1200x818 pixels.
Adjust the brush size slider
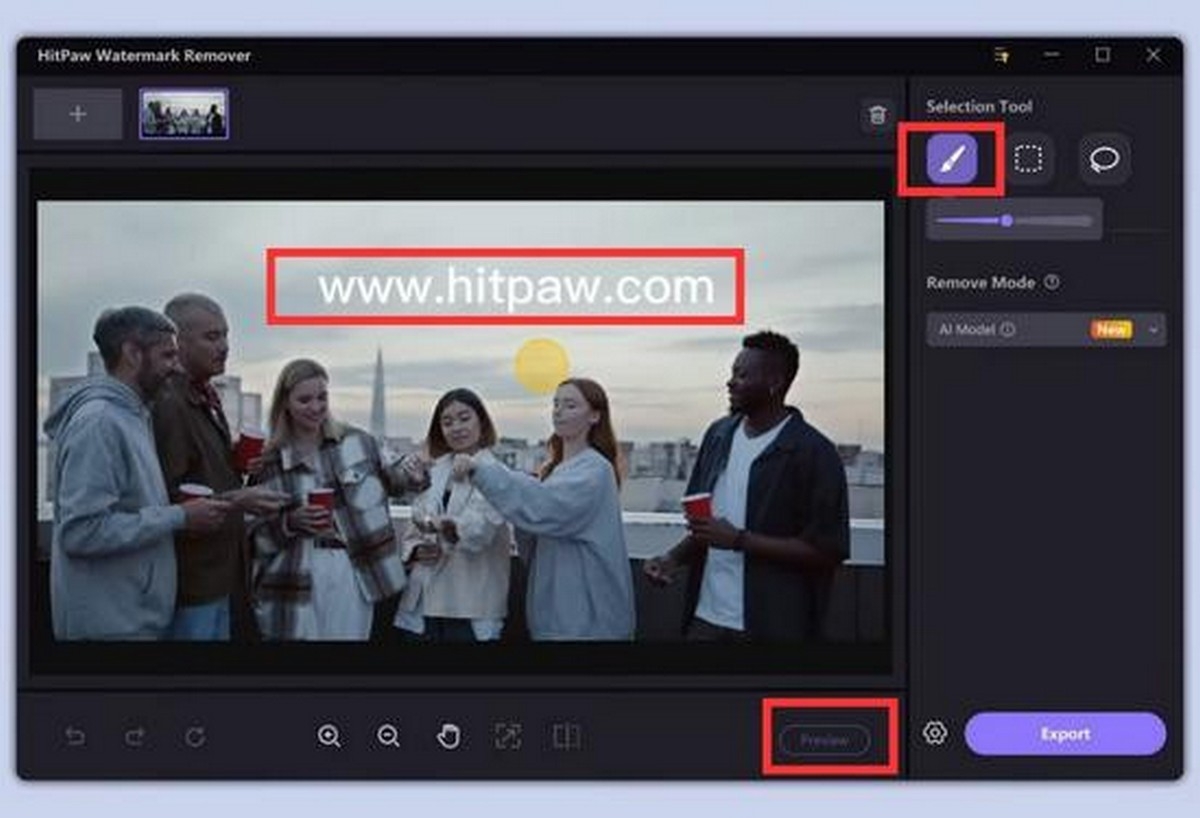coord(1014,220)
